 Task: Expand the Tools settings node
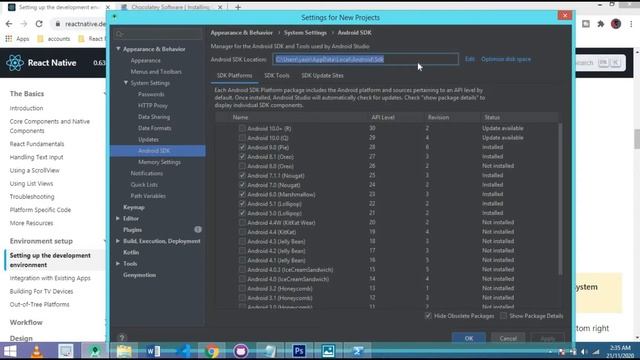[x=118, y=264]
